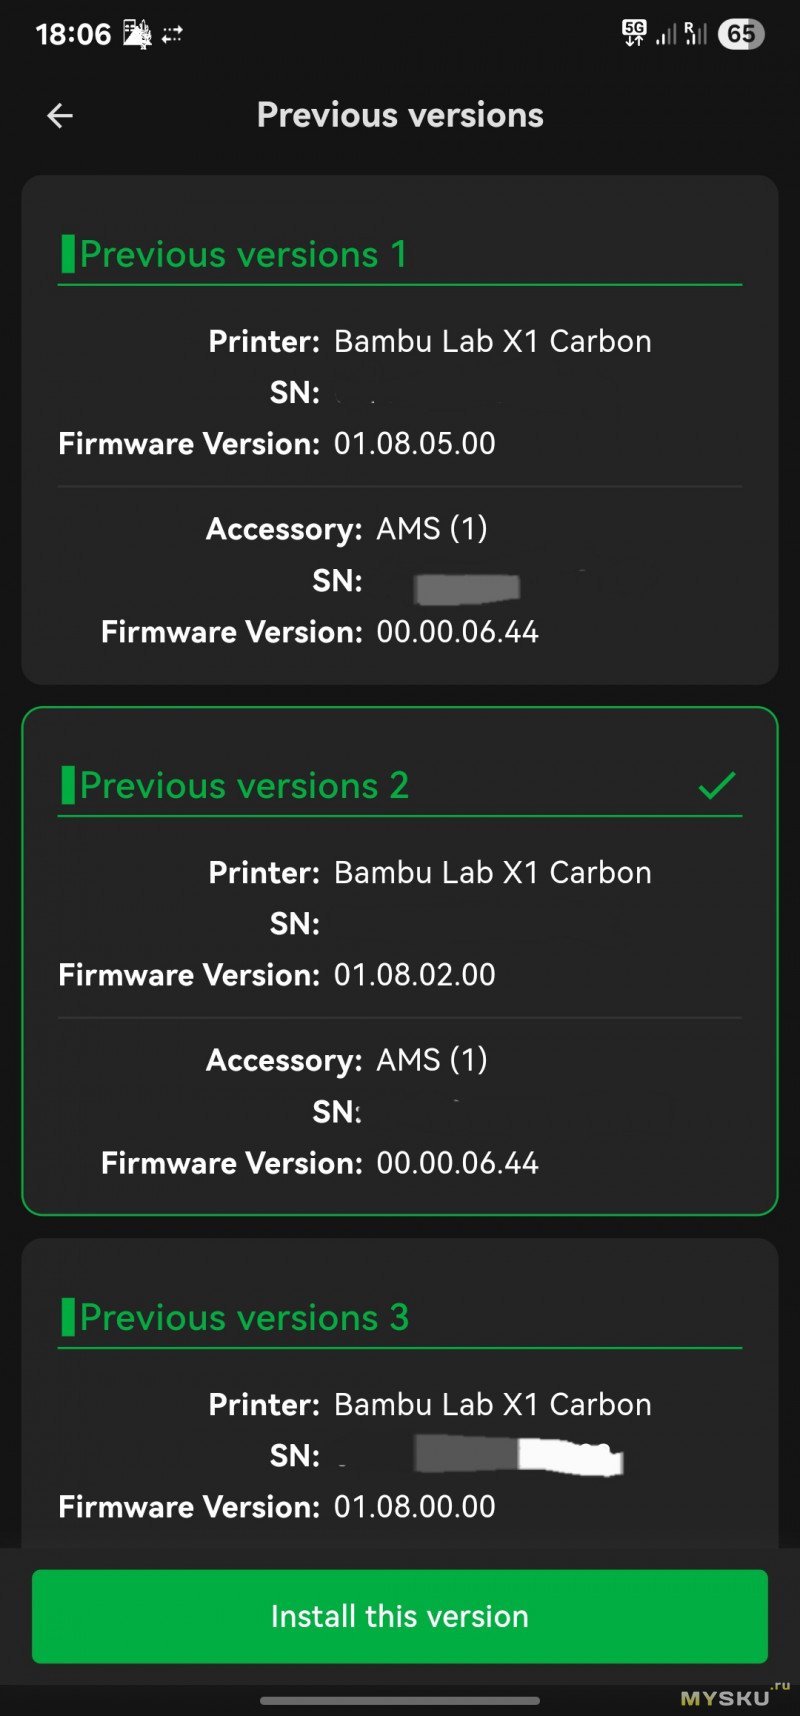Tap the back arrow icon

(60, 116)
